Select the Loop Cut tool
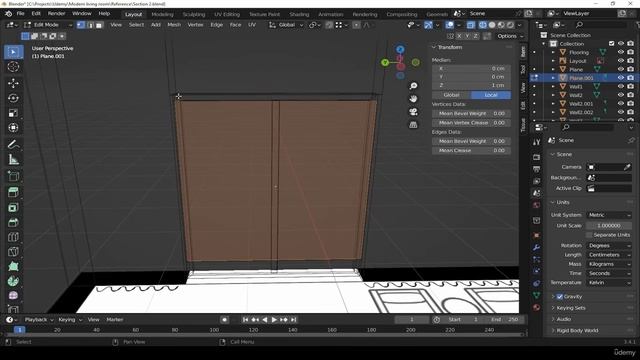 tap(13, 237)
